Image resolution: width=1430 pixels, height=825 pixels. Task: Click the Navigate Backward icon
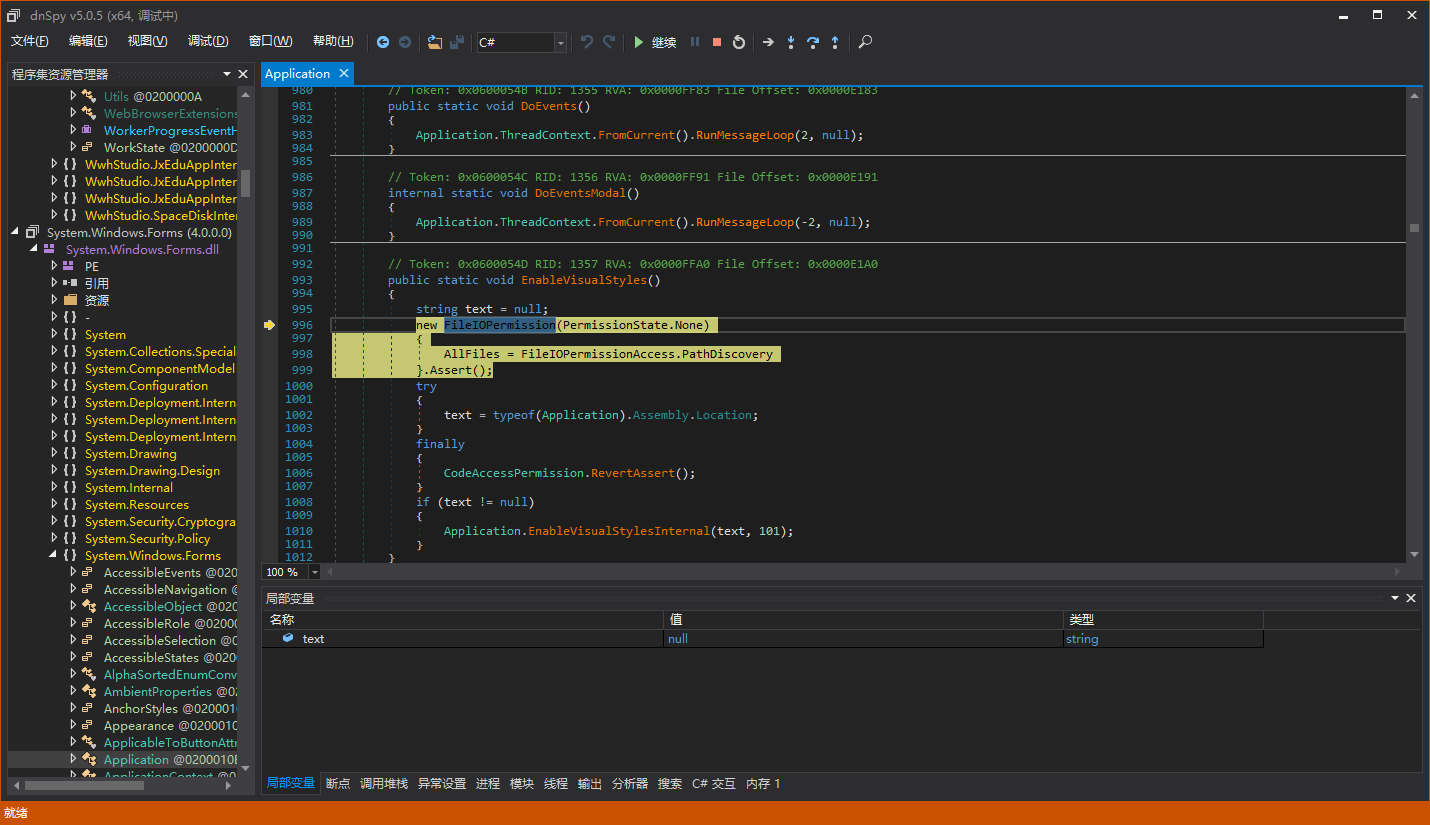pyautogui.click(x=383, y=42)
